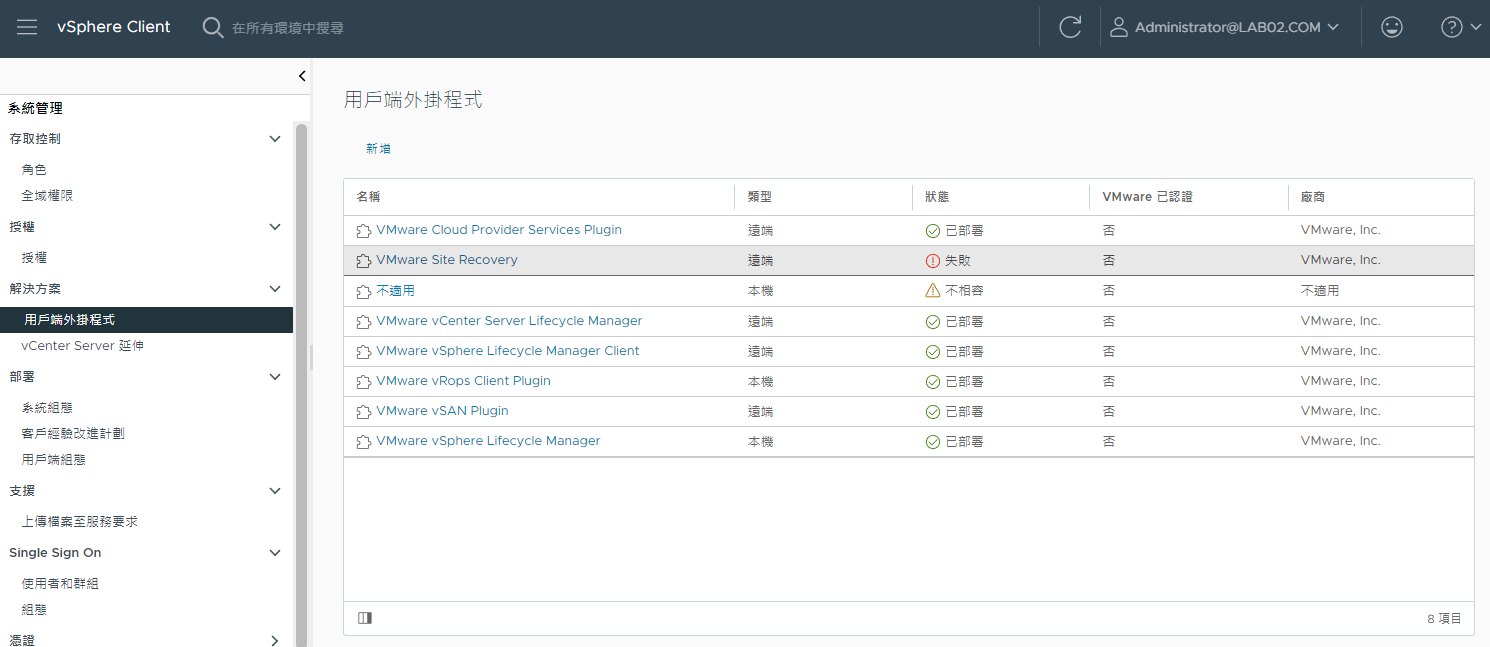Open the VMware vSAN Plugin link
1490x647 pixels.
coord(442,411)
